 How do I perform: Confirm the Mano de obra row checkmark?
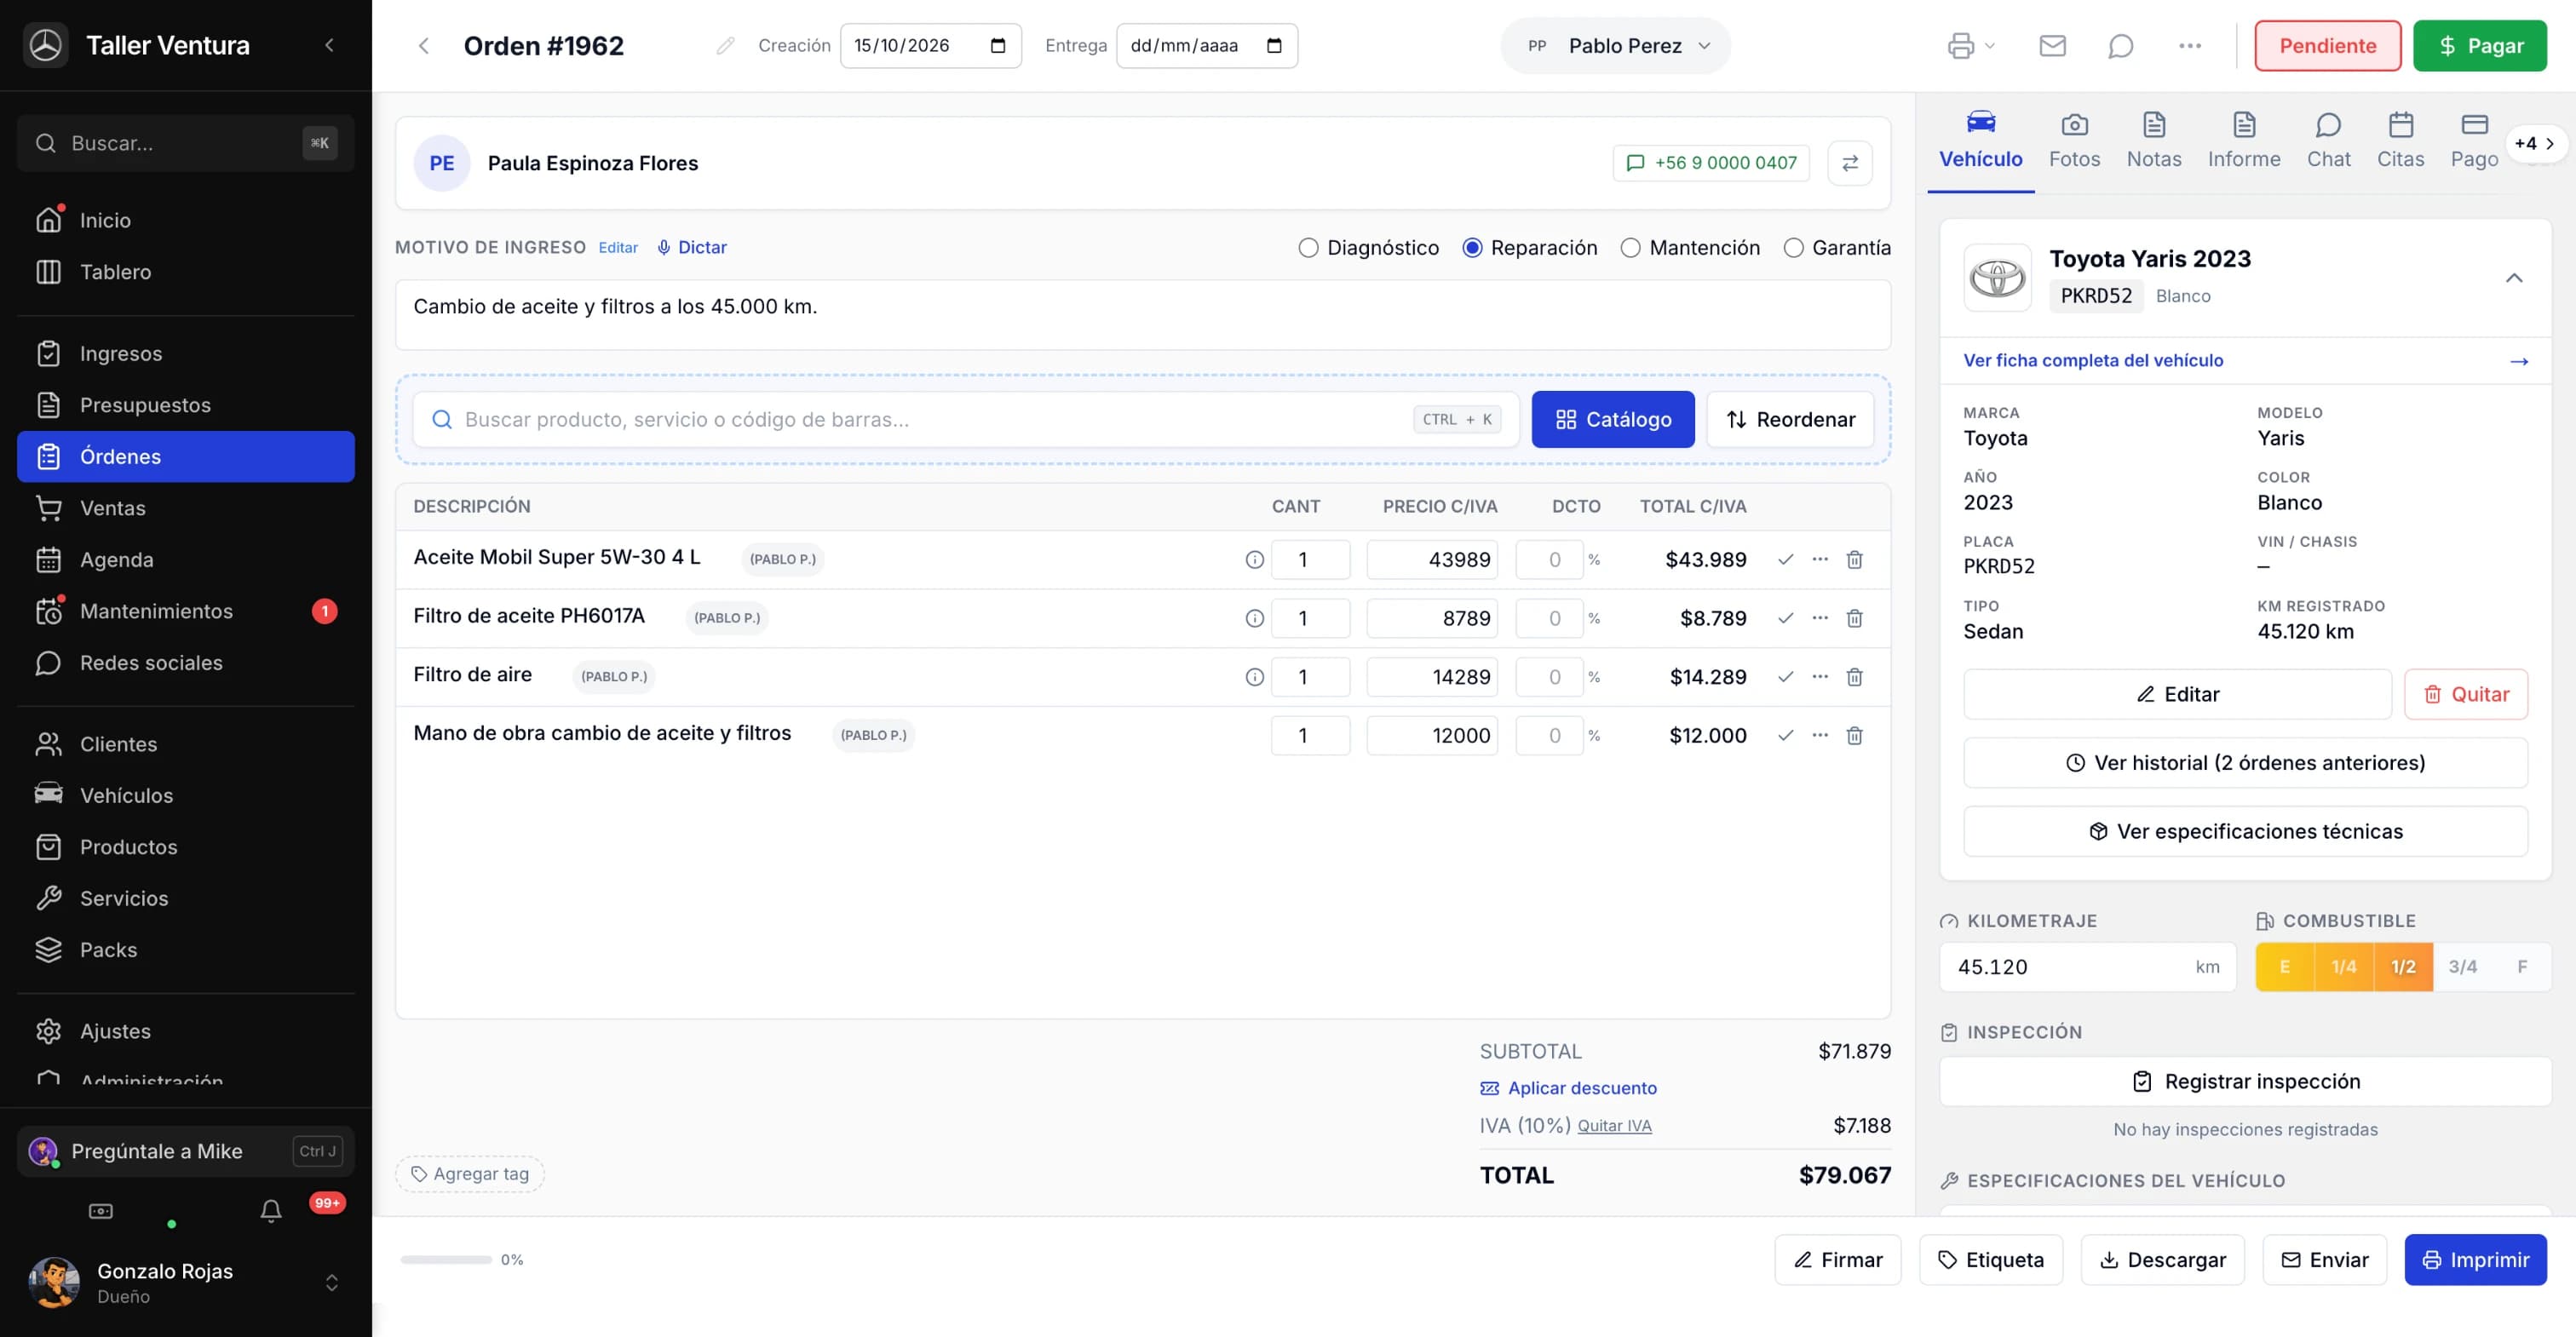click(1785, 735)
